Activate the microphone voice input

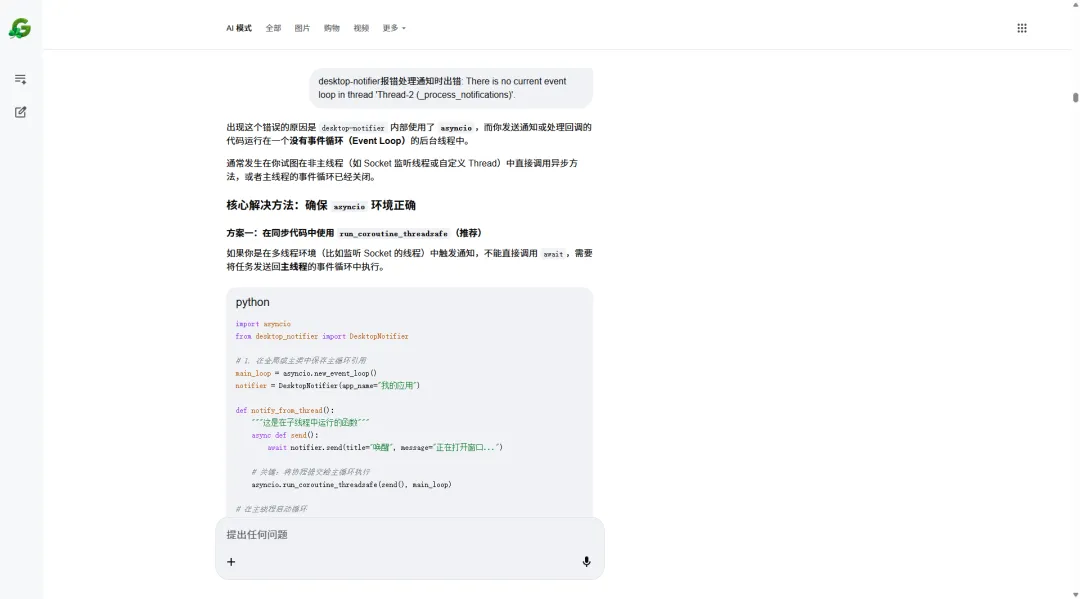pos(586,562)
